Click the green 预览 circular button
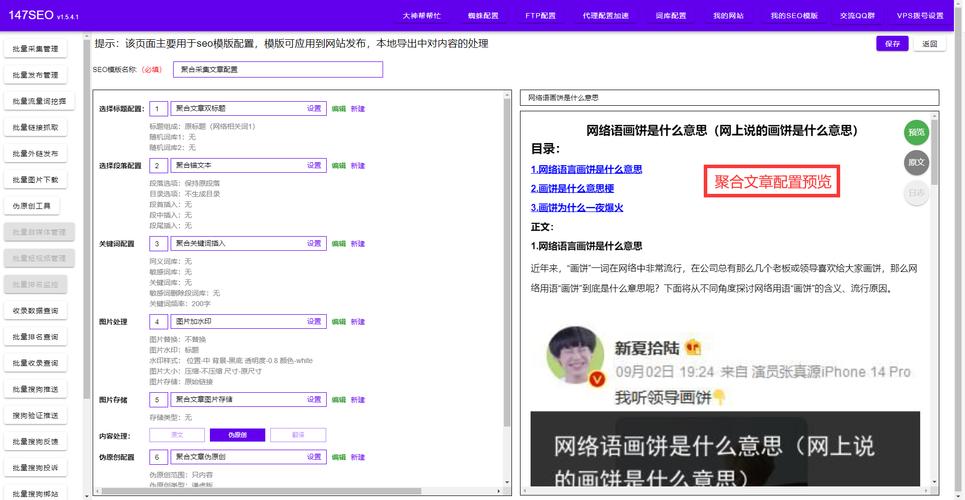Viewport: 965px width, 500px height. point(916,132)
